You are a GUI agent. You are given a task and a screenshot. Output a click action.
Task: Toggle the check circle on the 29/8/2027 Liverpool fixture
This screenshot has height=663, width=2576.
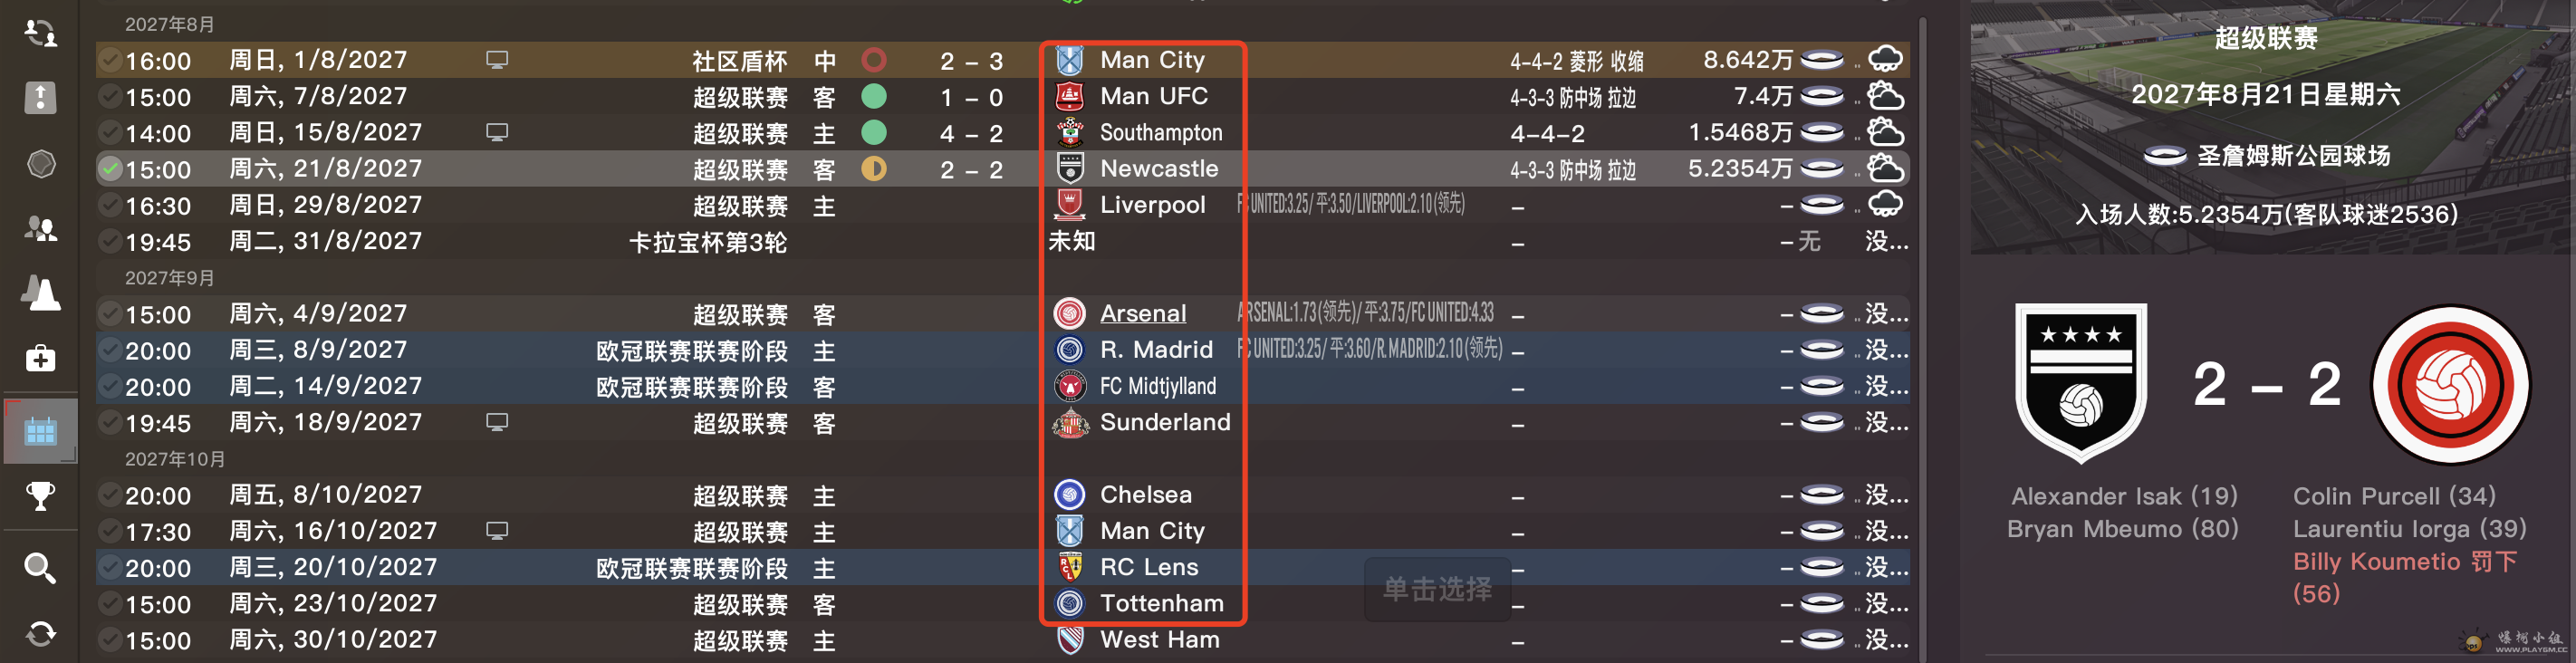point(110,205)
